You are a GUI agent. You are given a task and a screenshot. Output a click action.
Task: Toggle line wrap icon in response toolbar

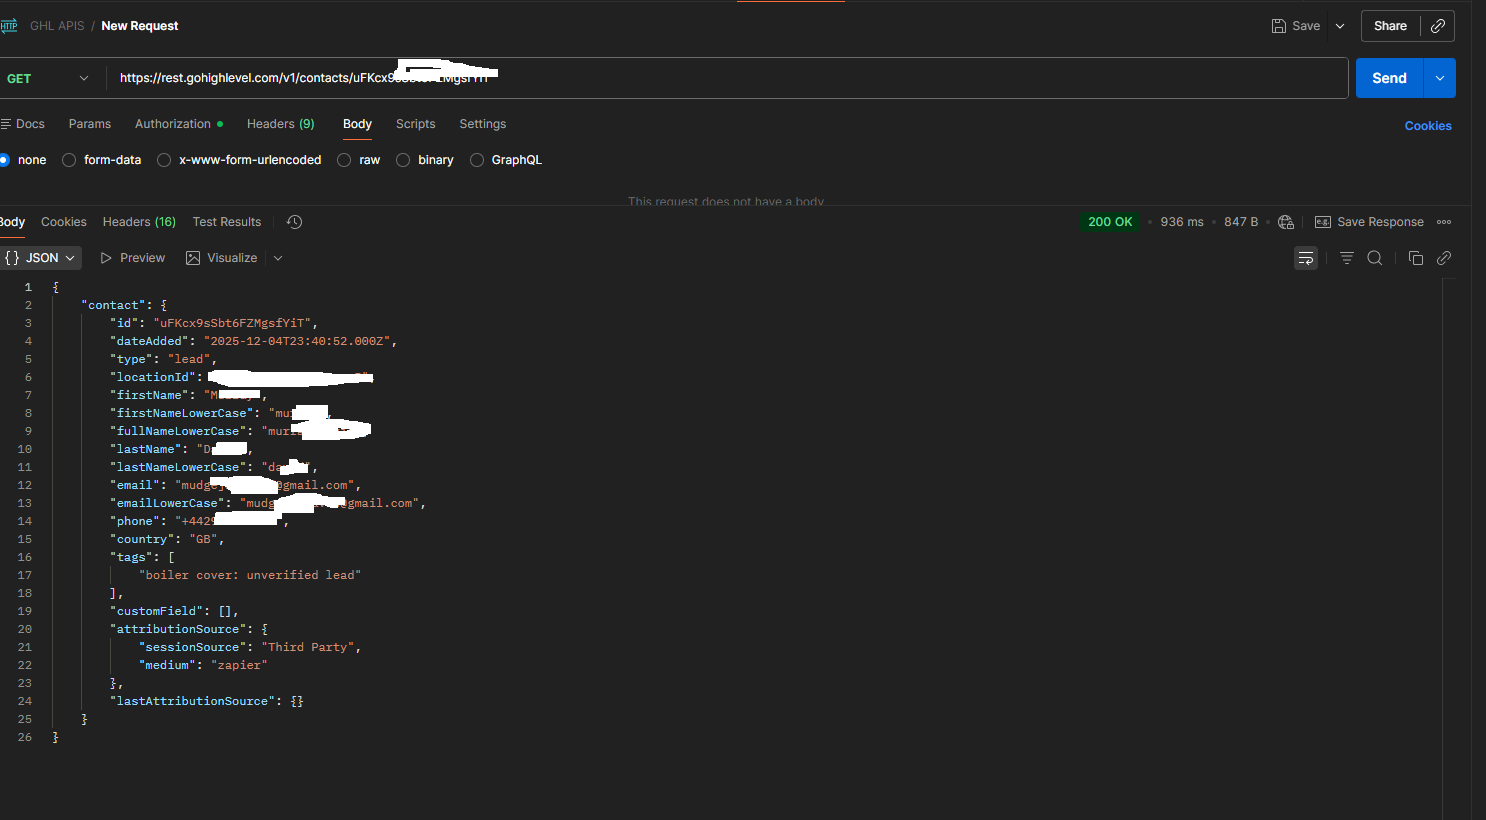1306,258
